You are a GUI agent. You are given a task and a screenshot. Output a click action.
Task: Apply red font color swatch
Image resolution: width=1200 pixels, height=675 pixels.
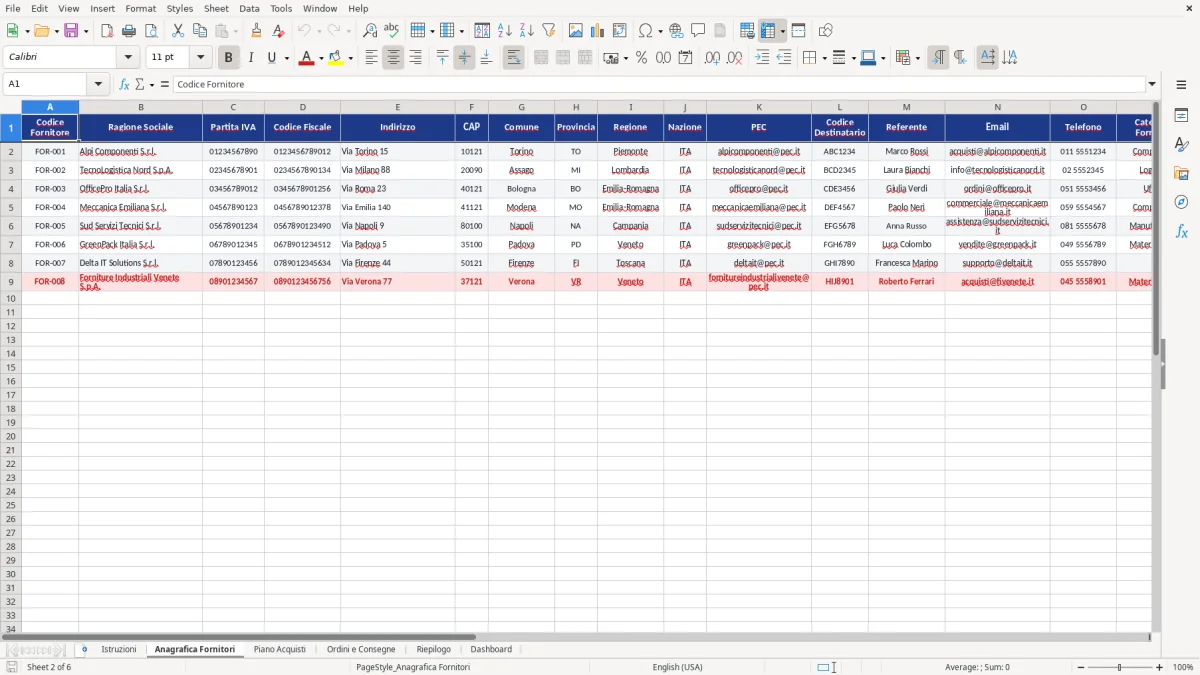click(306, 58)
